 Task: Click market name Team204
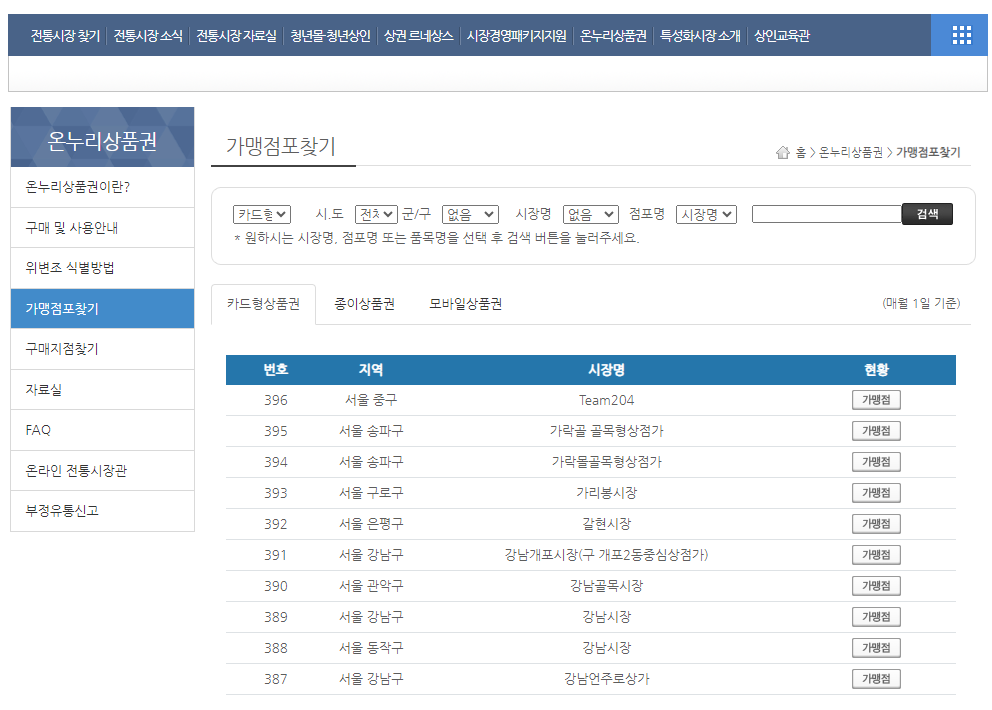[x=606, y=400]
